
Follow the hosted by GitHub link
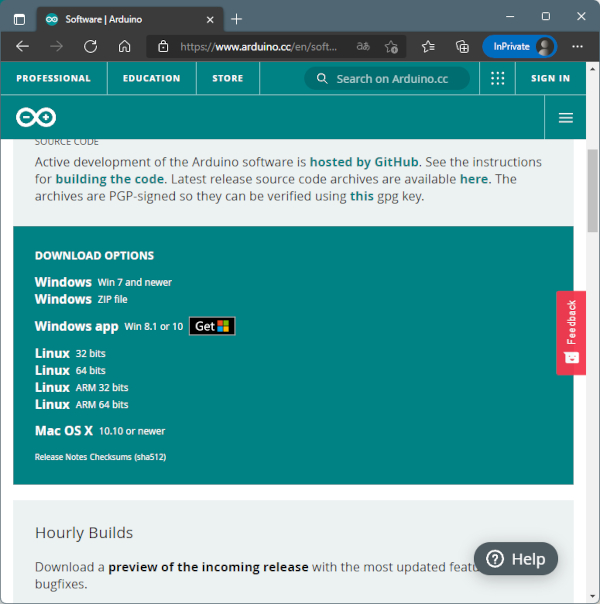[364, 162]
